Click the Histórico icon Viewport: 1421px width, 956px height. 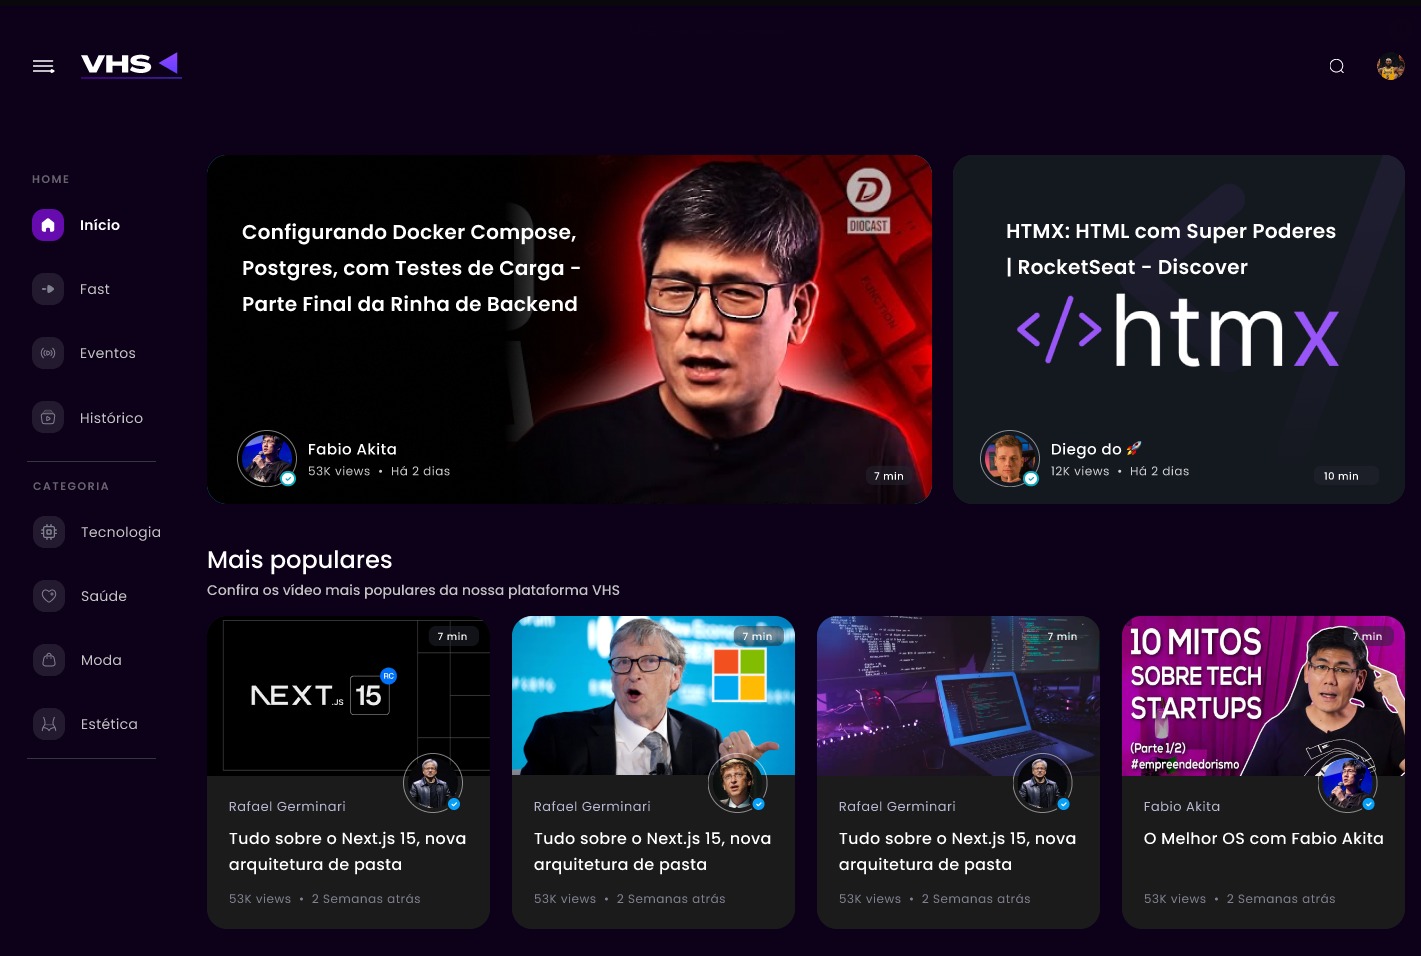point(48,417)
